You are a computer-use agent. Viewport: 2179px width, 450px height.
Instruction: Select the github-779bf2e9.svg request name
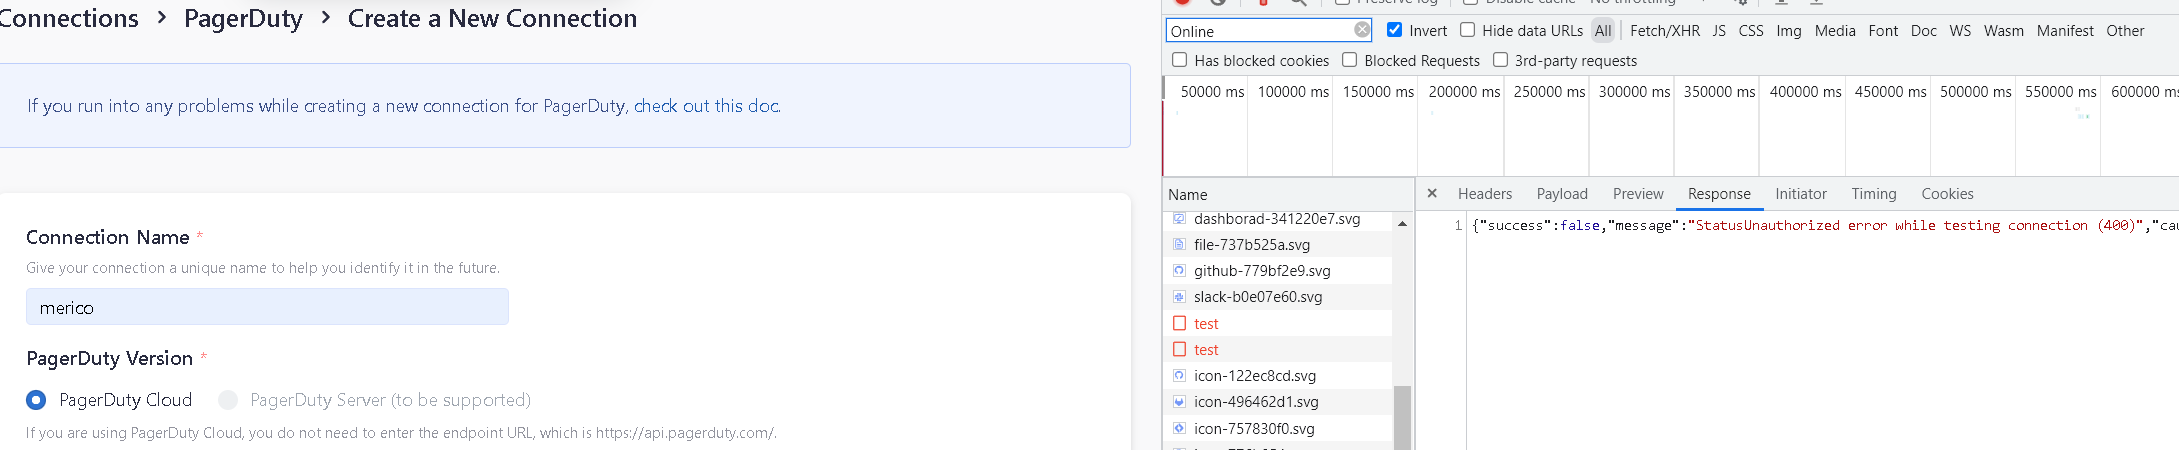click(x=1262, y=270)
